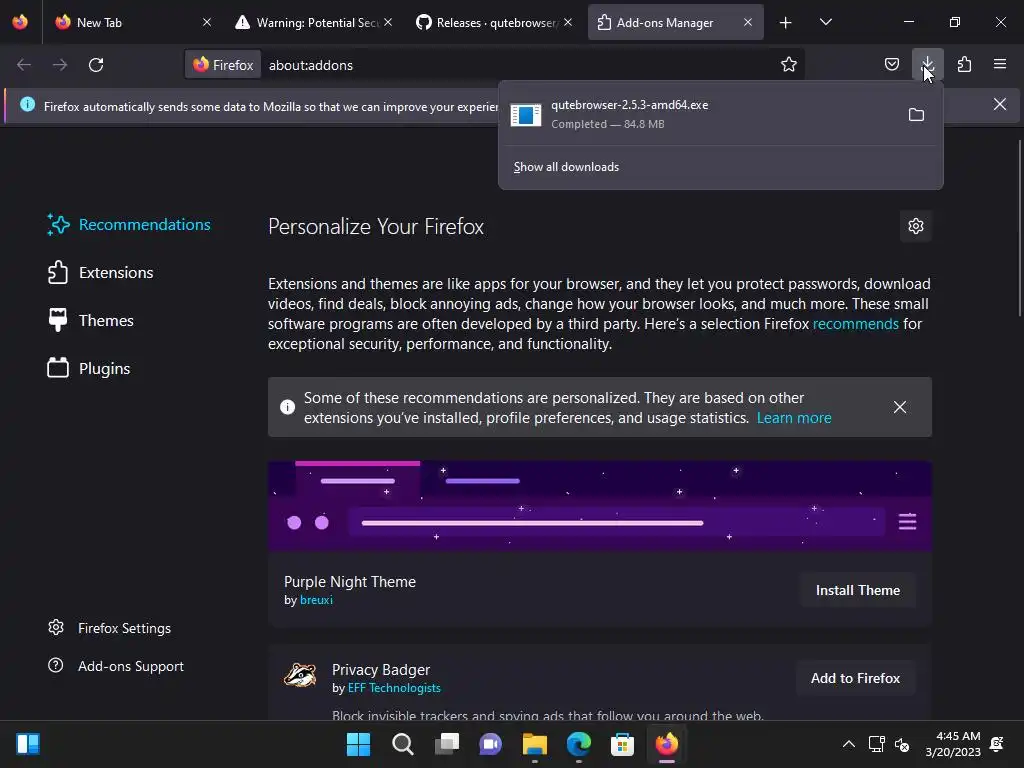Open the Plugins category
The image size is (1024, 768).
(89, 368)
